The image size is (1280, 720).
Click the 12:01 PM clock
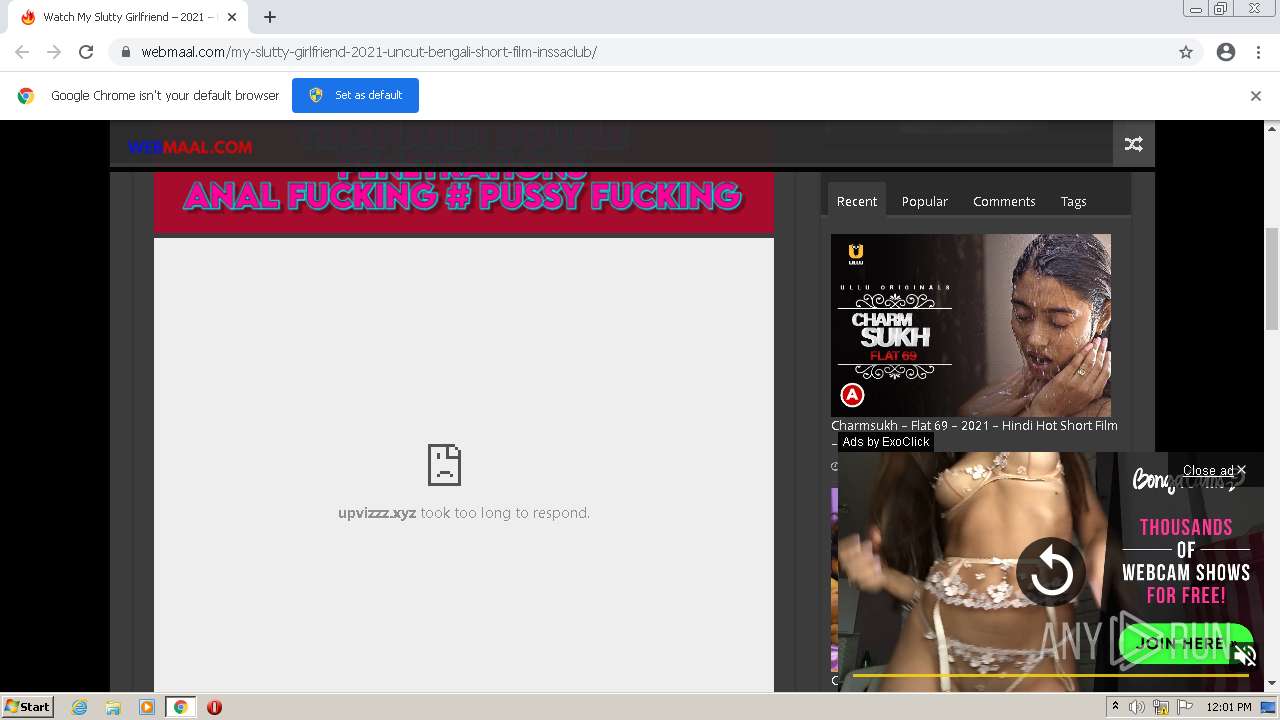[1229, 707]
